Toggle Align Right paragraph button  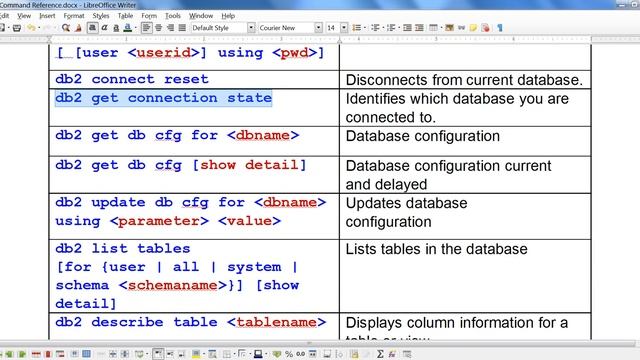point(170,28)
